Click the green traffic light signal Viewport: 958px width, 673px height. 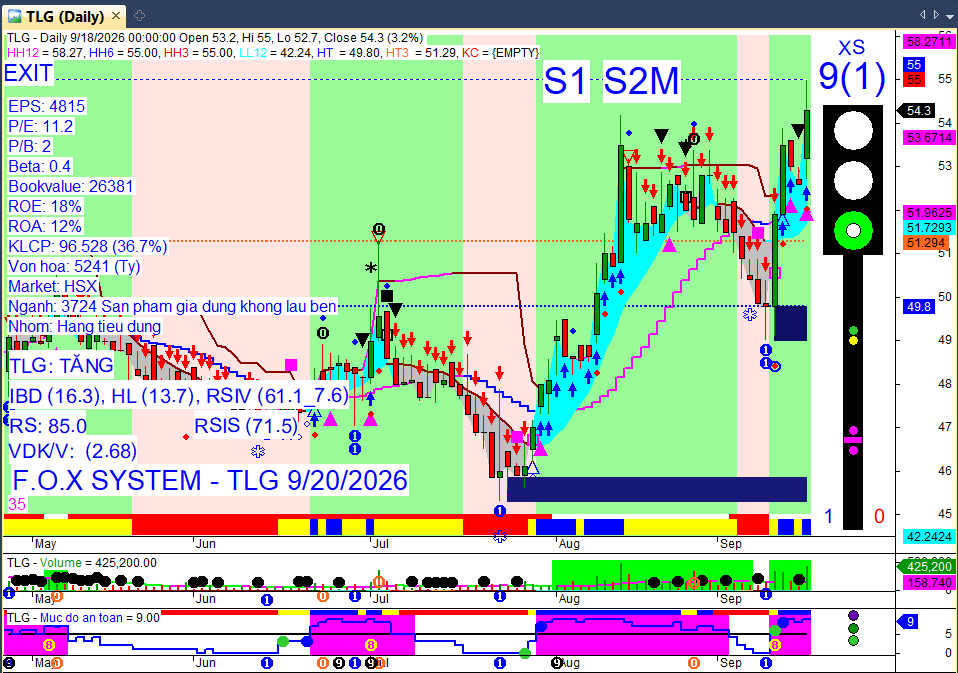pyautogui.click(x=853, y=230)
